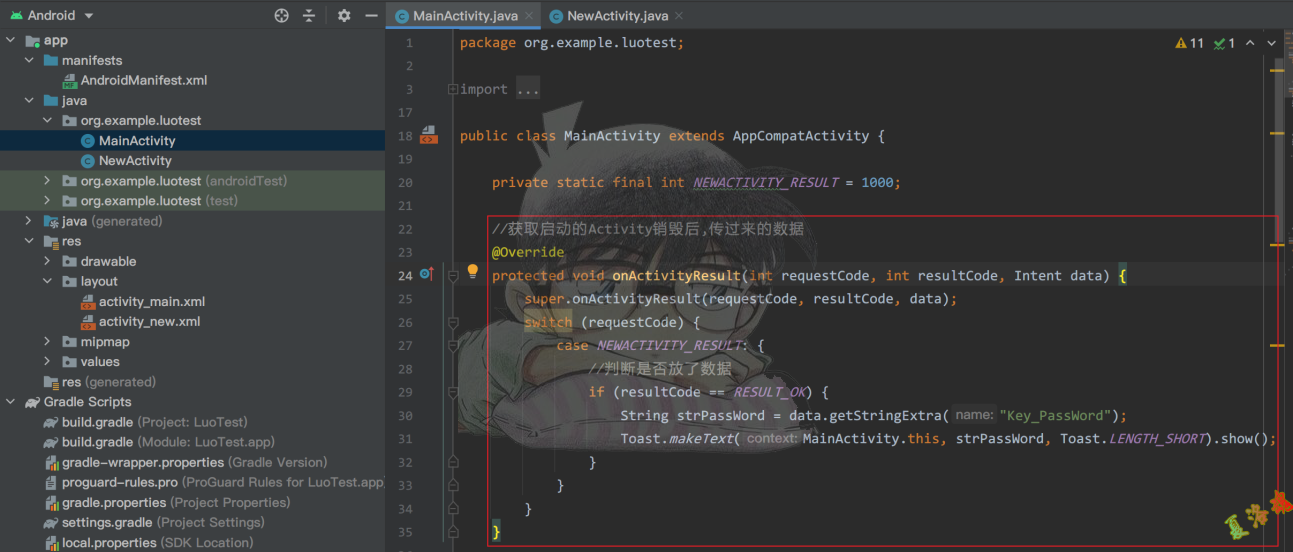This screenshot has width=1293, height=552.
Task: Collapse the Gradle Scripts node
Action: (x=11, y=401)
